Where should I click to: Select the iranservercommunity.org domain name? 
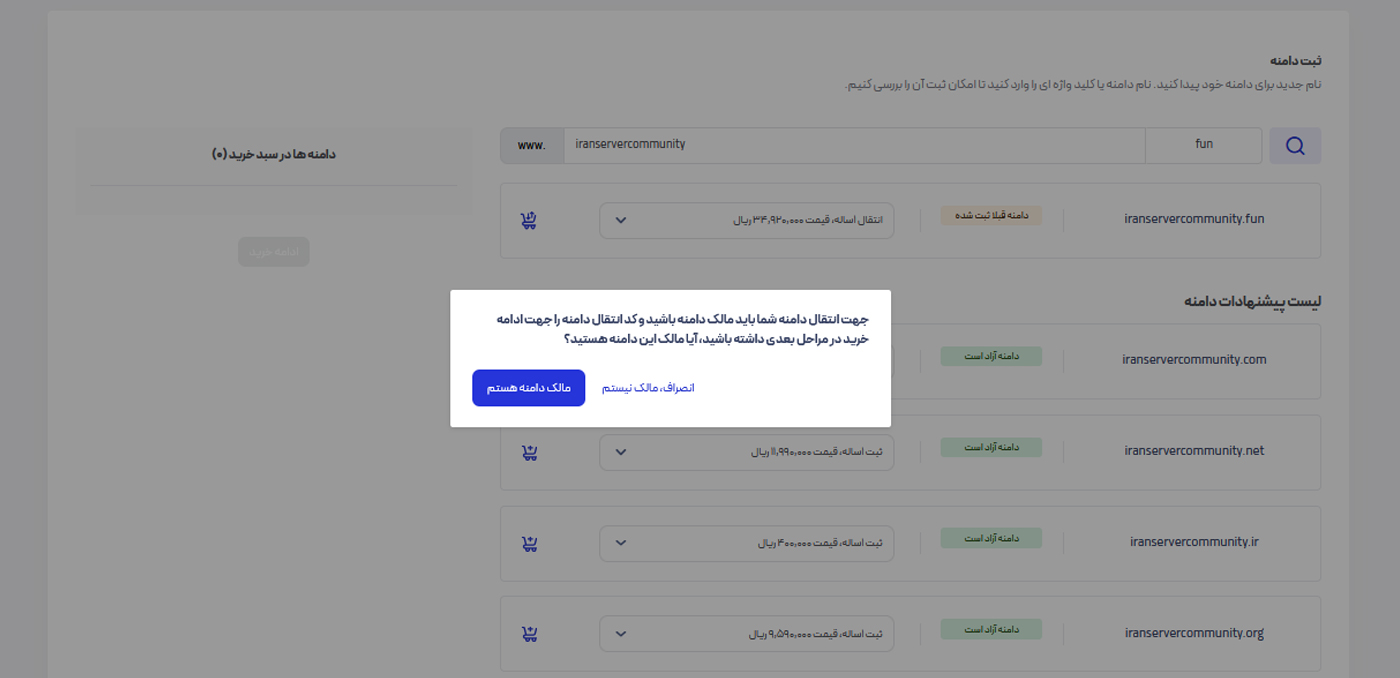tap(1194, 633)
